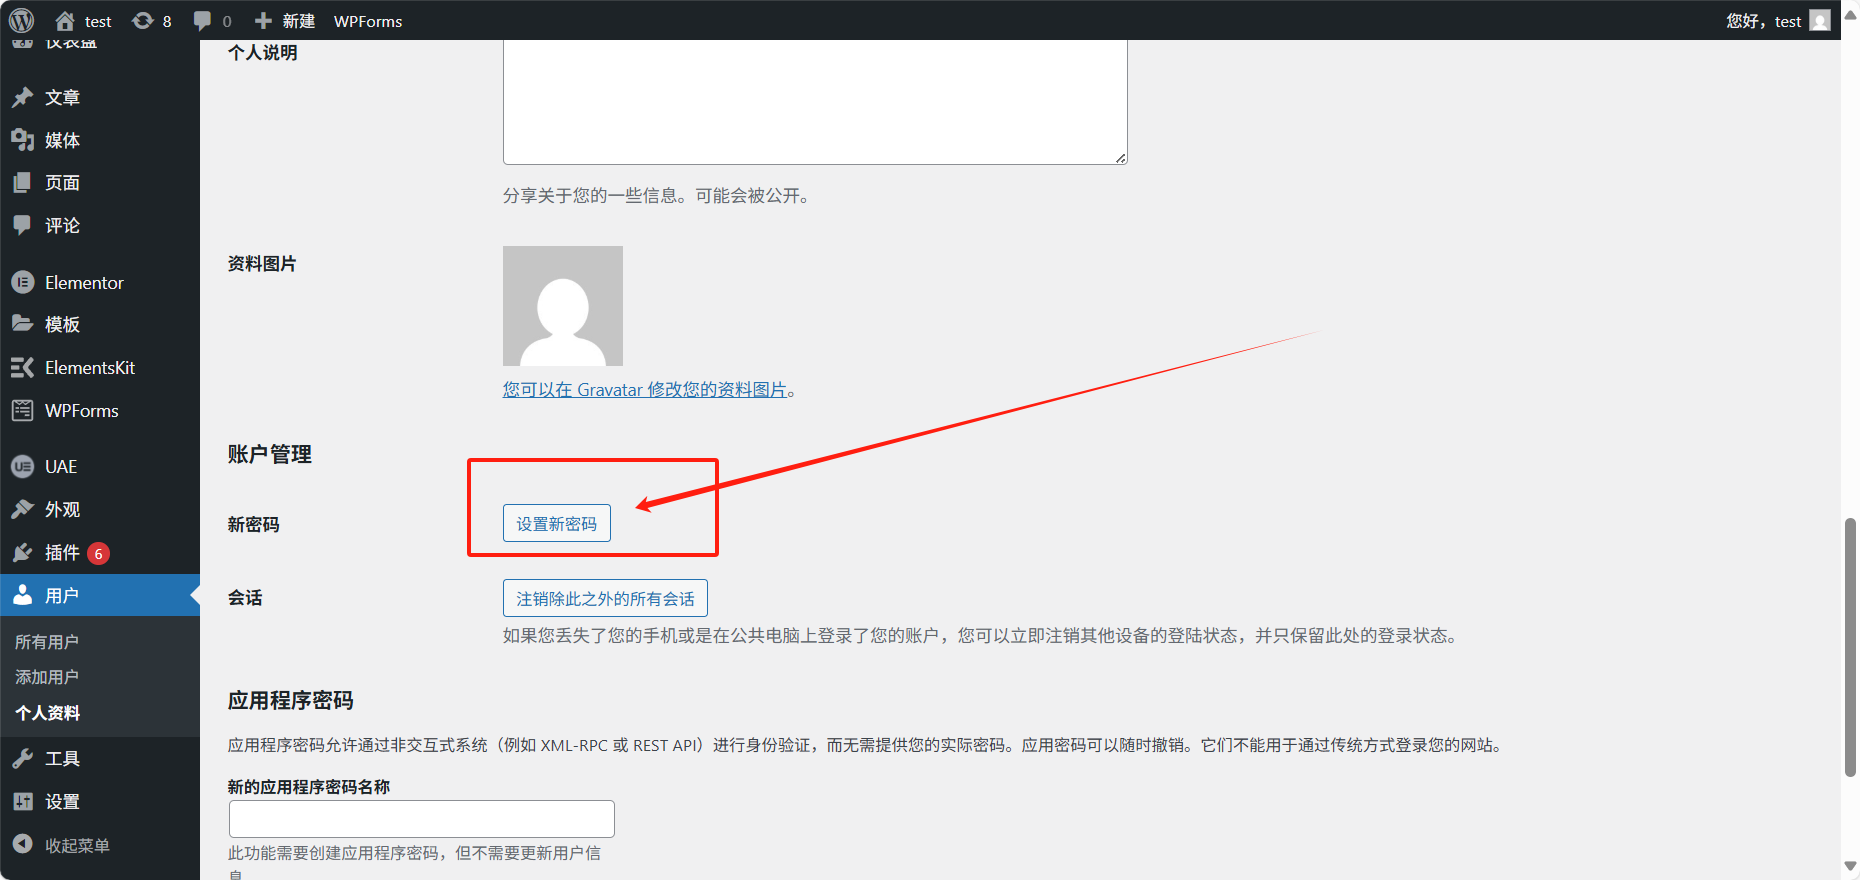
Task: Open the comments bubble icon in admin bar
Action: coord(212,21)
